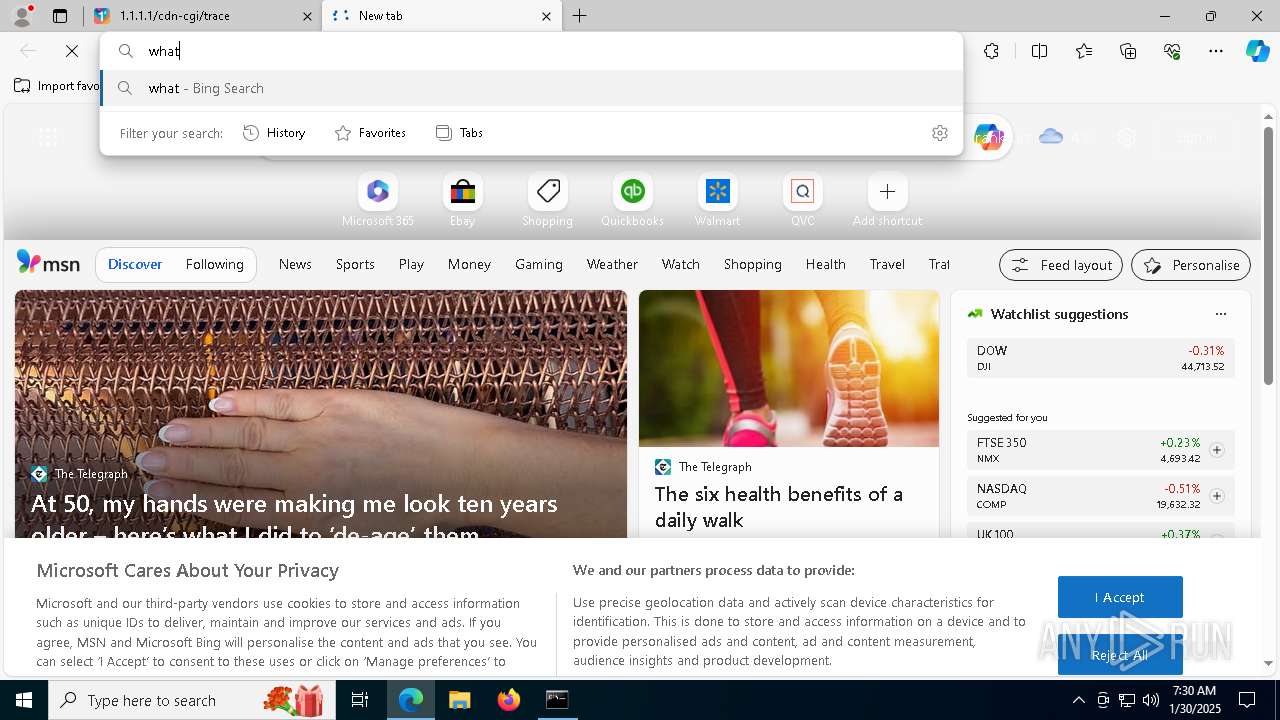Open the terminal window from taskbar

click(557, 700)
